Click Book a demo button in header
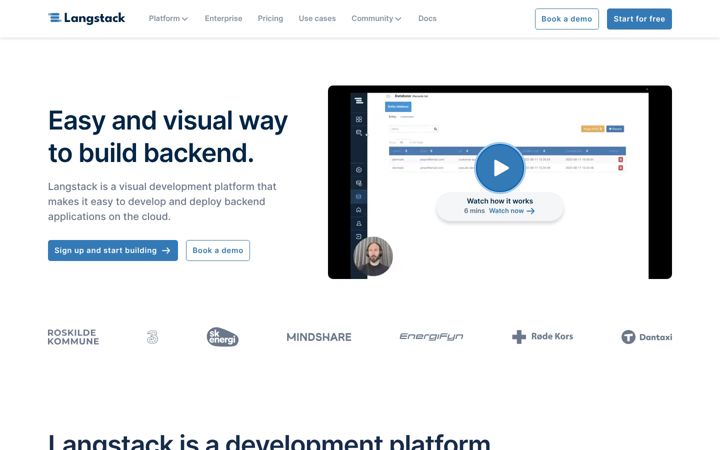Image resolution: width=720 pixels, height=450 pixels. coord(567,19)
